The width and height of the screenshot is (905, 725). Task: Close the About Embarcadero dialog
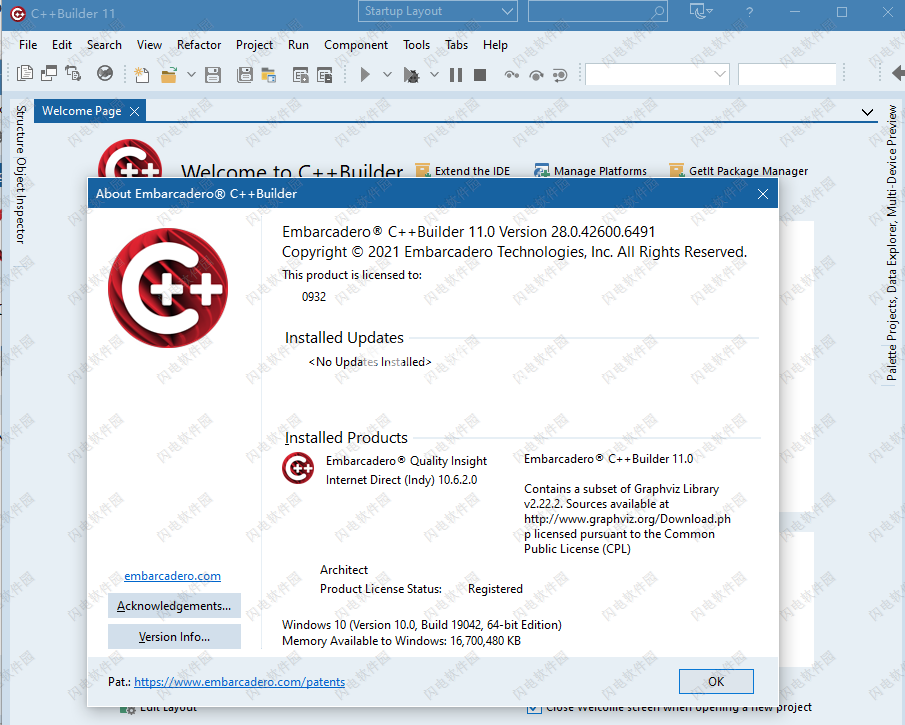coord(762,194)
